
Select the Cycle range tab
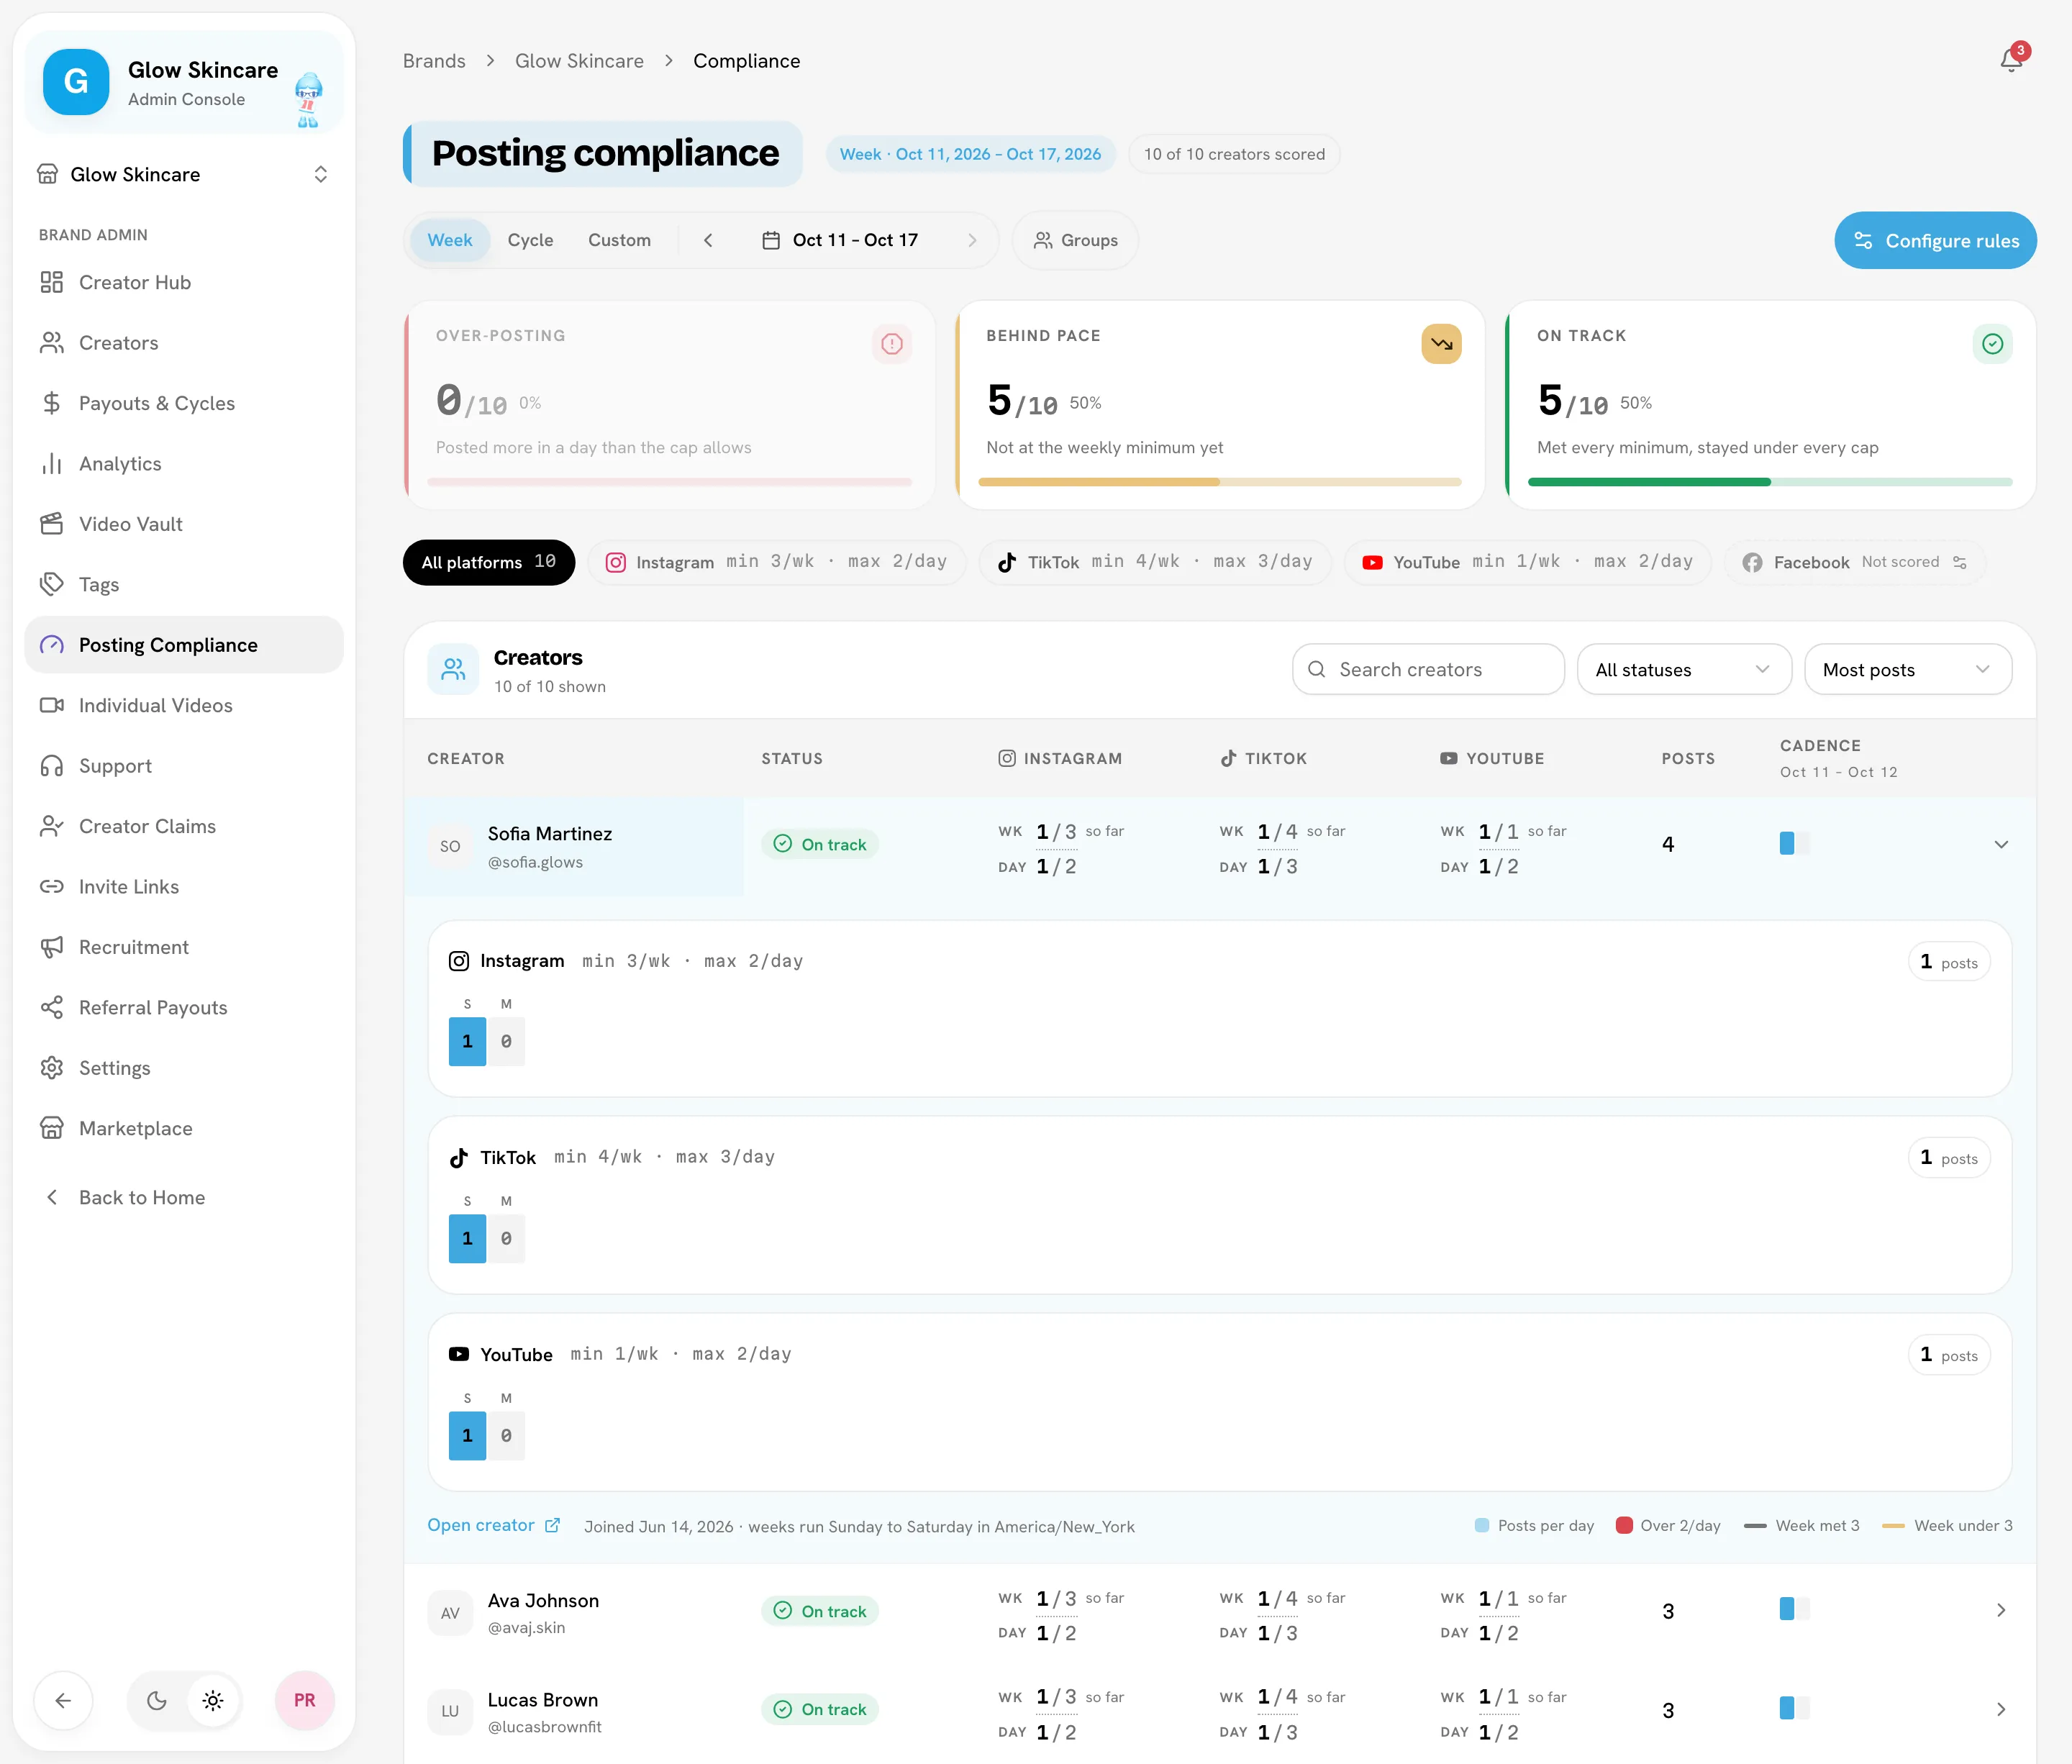pyautogui.click(x=530, y=240)
